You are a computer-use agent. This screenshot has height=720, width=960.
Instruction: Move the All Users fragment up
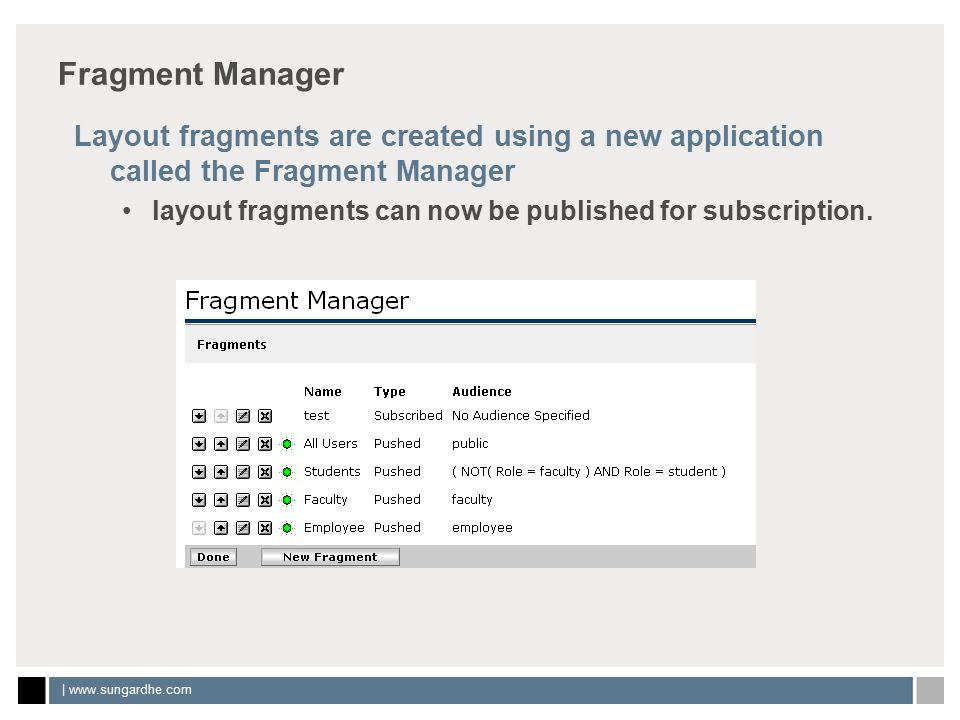tap(221, 444)
